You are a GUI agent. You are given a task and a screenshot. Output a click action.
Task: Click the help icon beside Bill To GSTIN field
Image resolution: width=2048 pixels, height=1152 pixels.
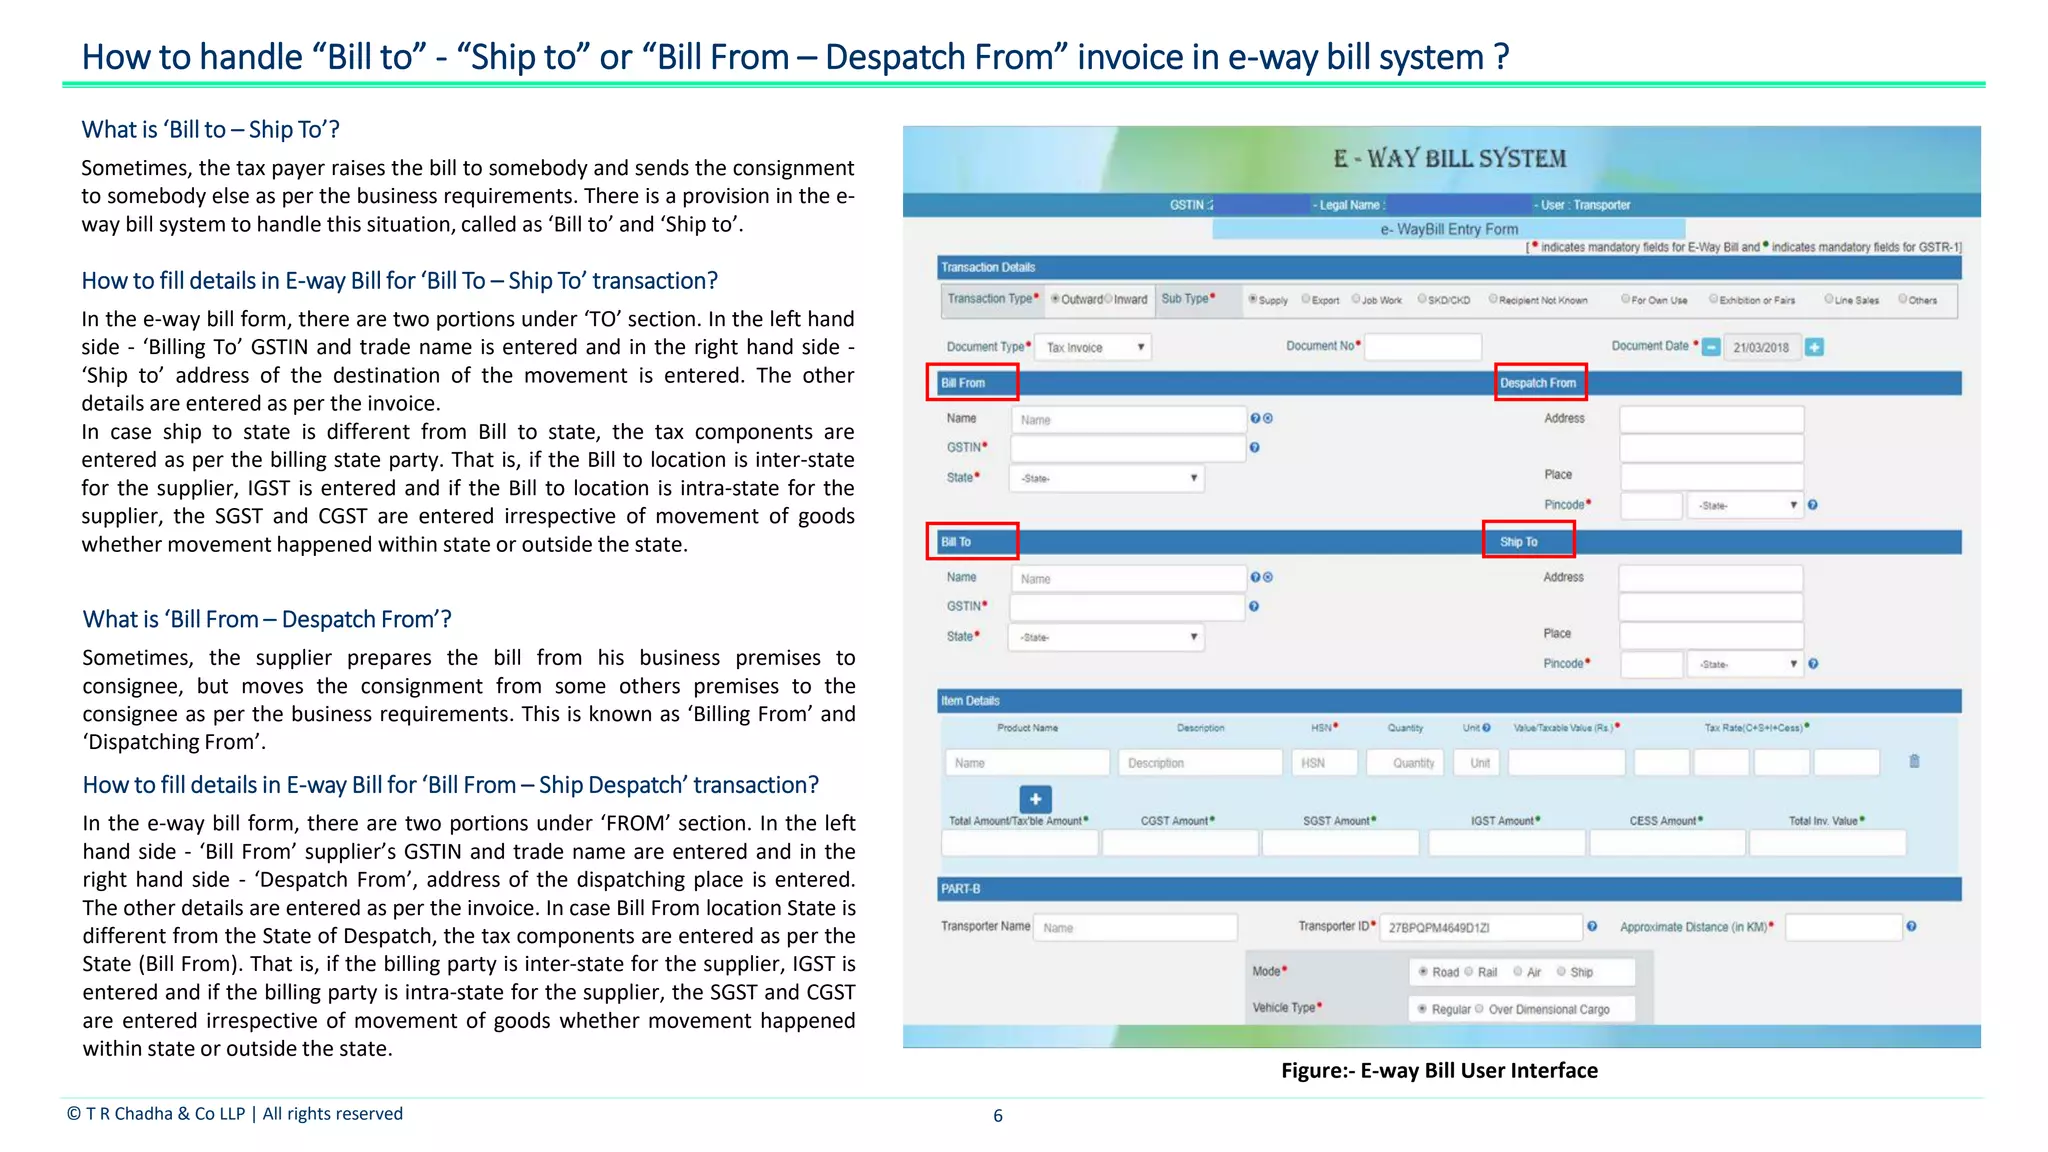click(1254, 606)
